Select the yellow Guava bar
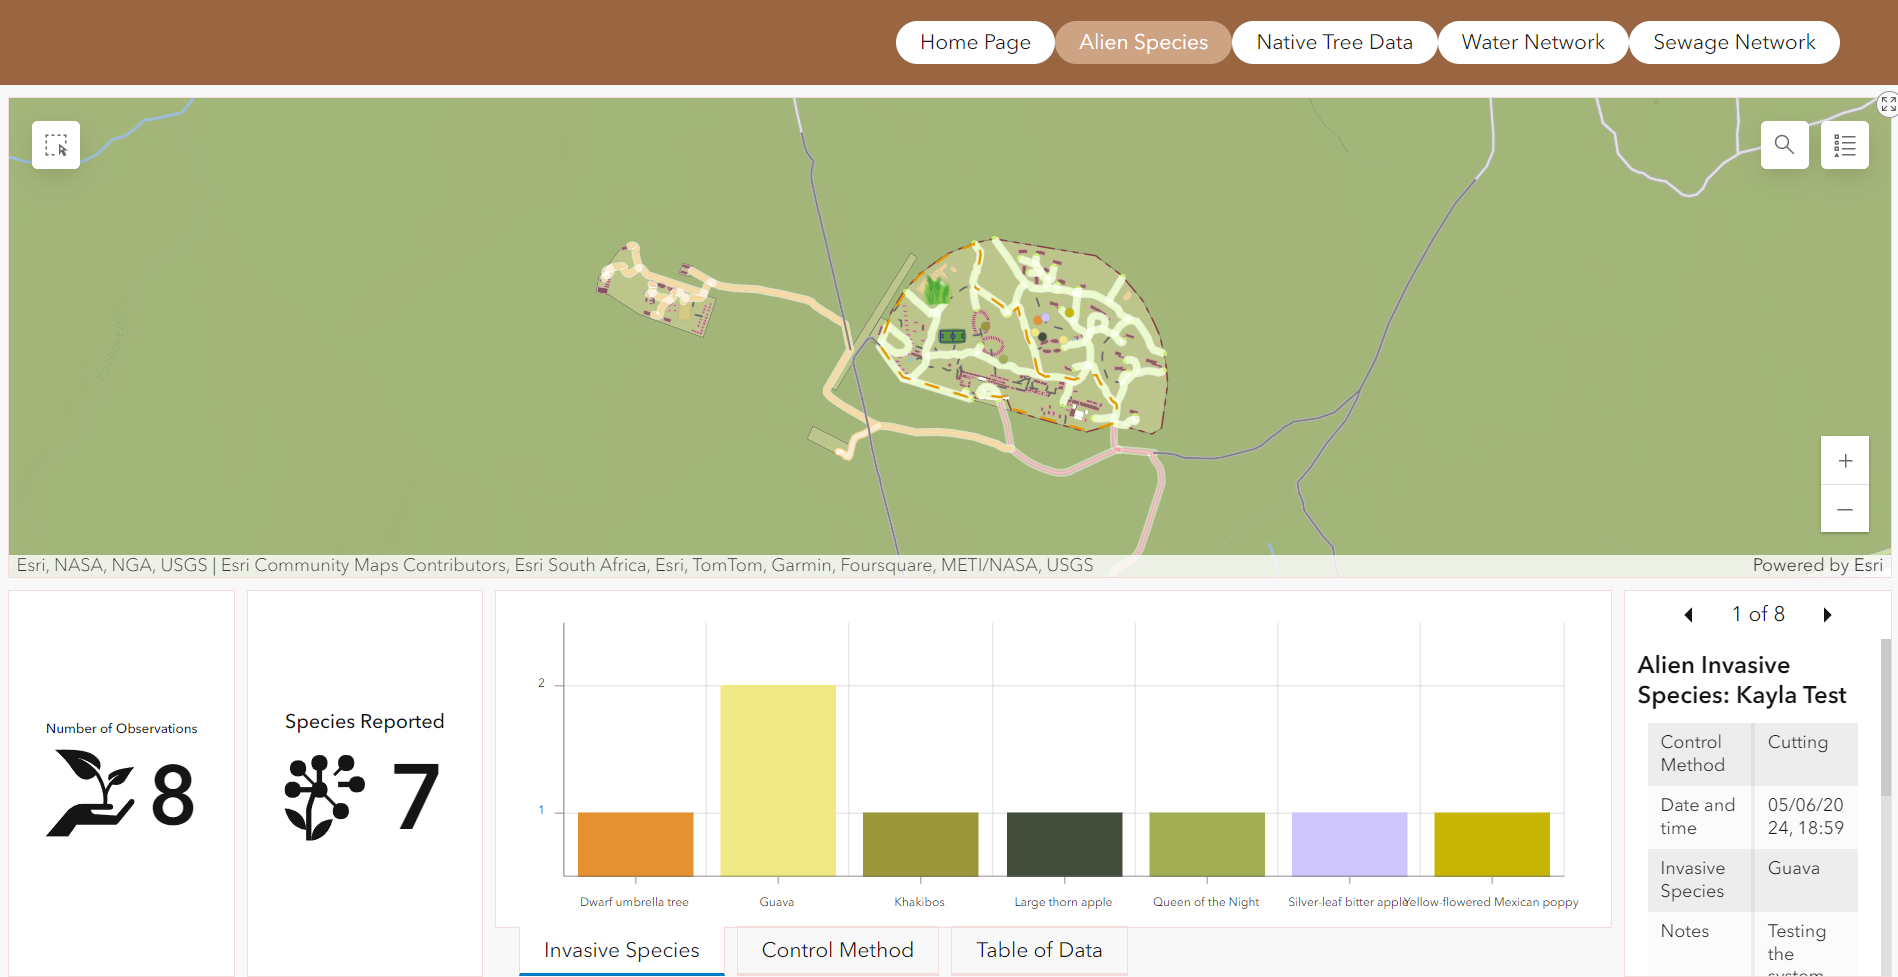Image resolution: width=1898 pixels, height=977 pixels. (778, 781)
